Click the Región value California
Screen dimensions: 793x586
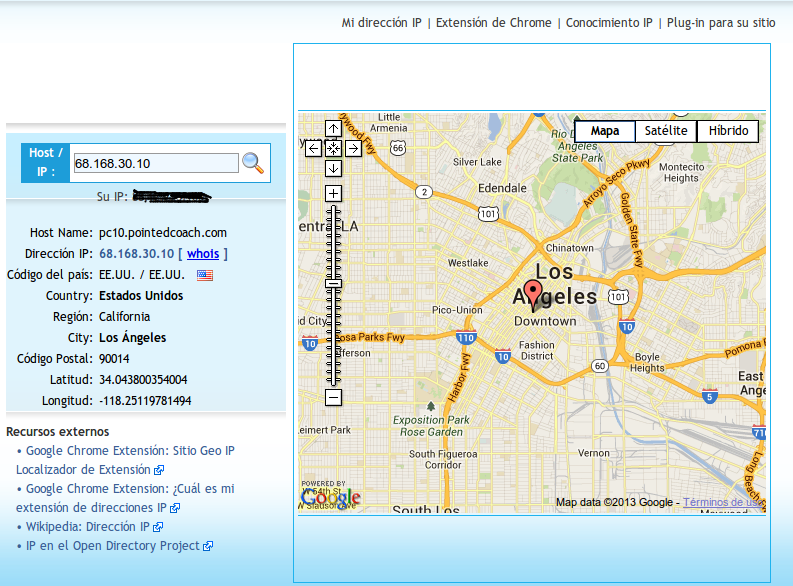(124, 317)
